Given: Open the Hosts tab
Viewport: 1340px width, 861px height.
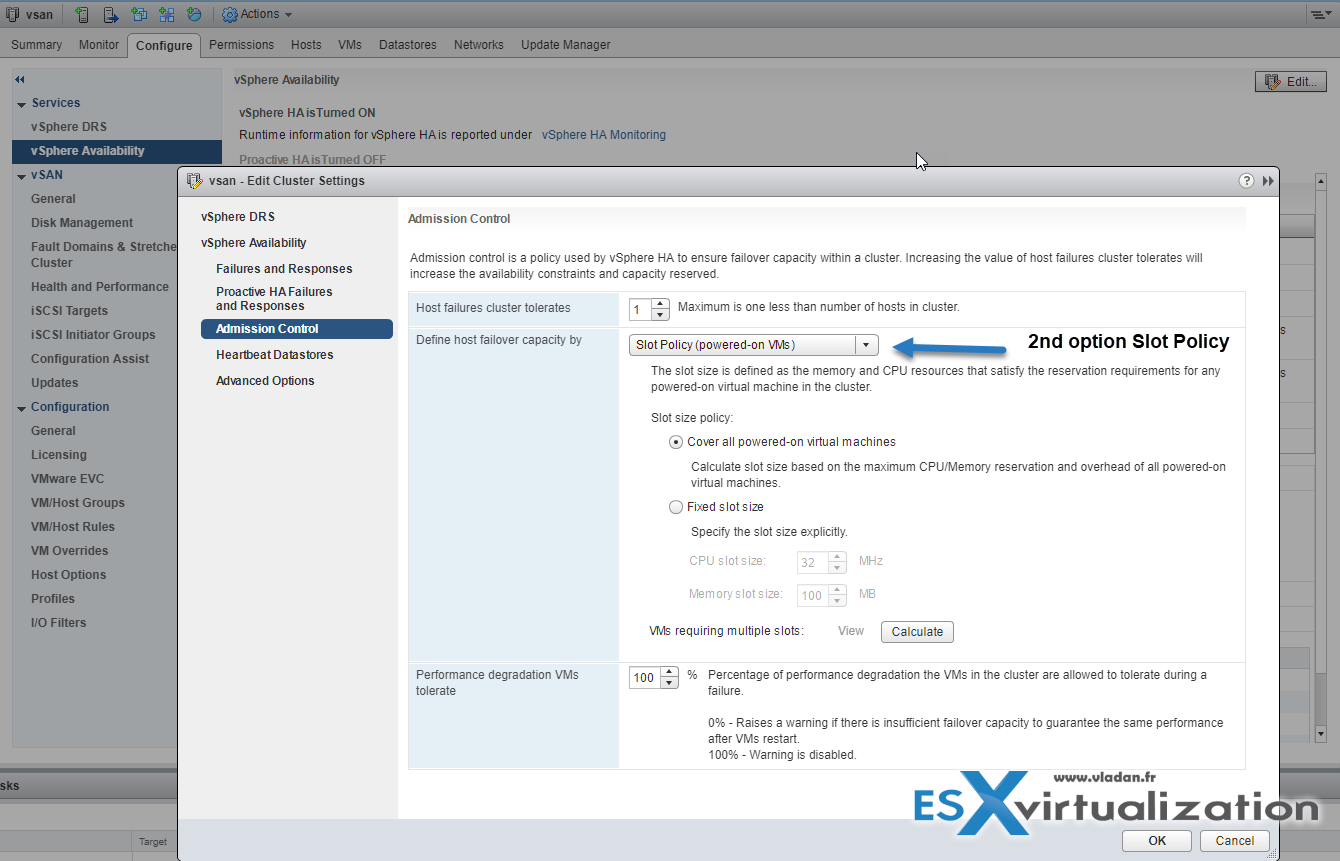Looking at the screenshot, I should point(306,45).
